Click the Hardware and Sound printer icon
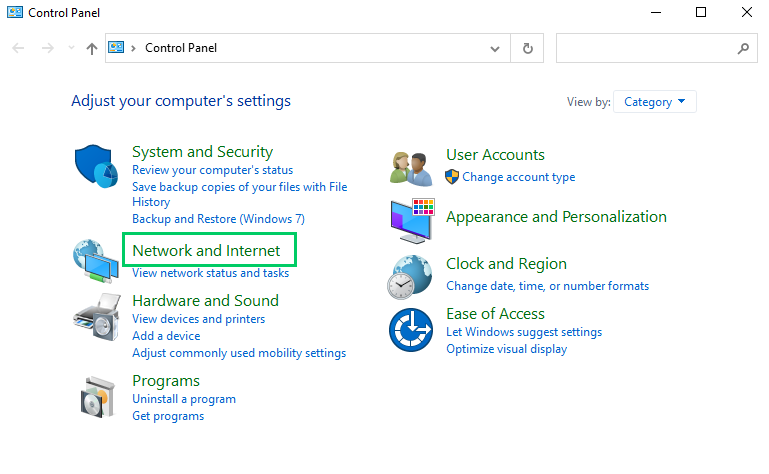The image size is (769, 474). click(x=97, y=317)
